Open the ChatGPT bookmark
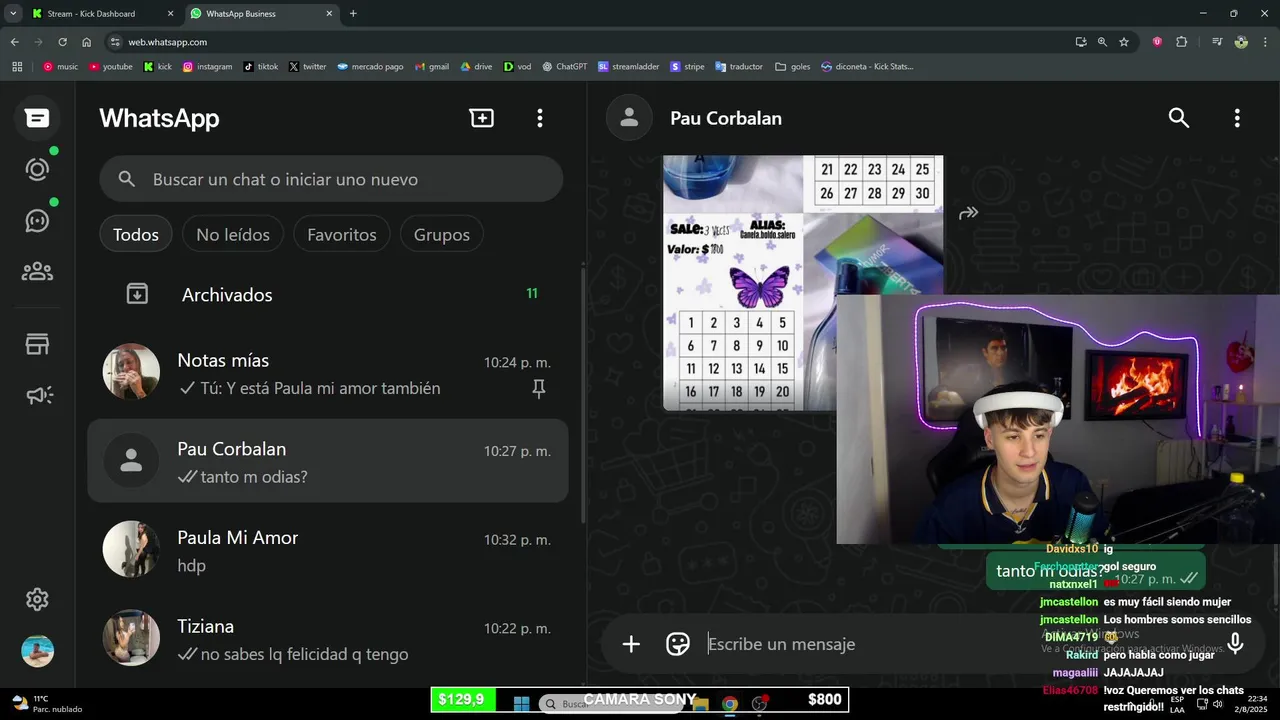 pos(565,67)
